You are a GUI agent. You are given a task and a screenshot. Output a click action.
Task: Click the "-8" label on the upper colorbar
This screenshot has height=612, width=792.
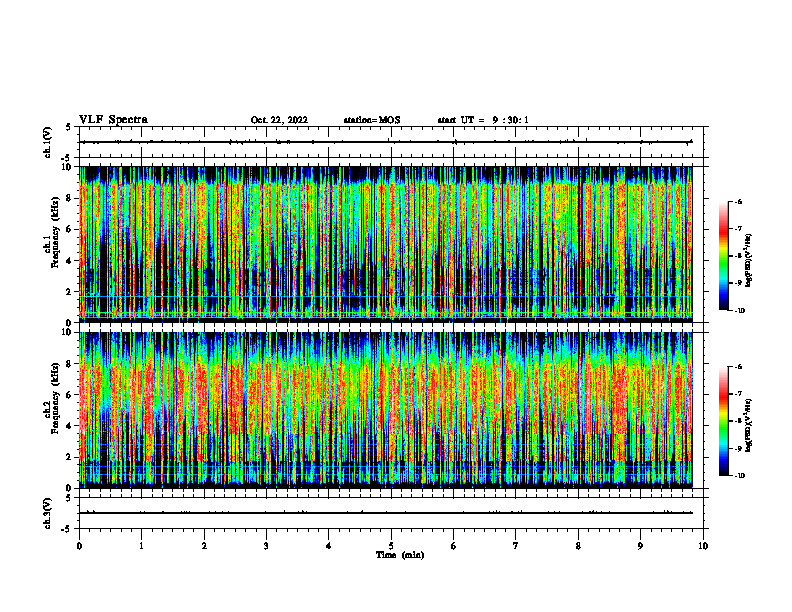[x=738, y=256]
